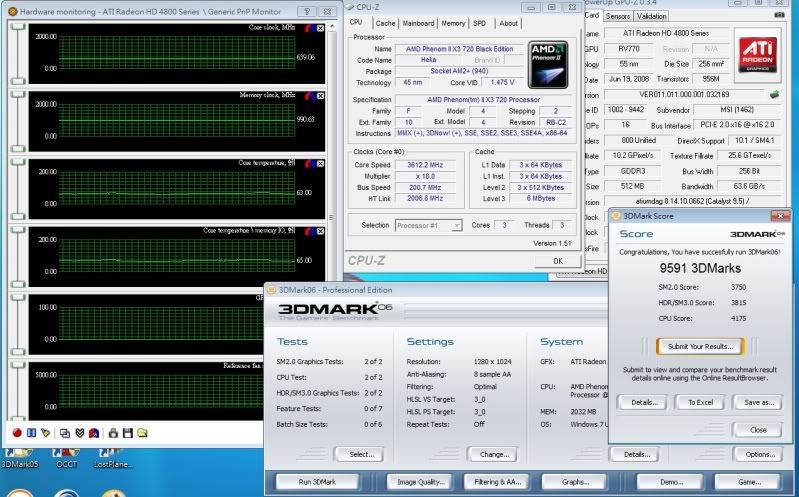Open the SPD tab in CPU-Z
799x497 pixels.
tap(479, 23)
